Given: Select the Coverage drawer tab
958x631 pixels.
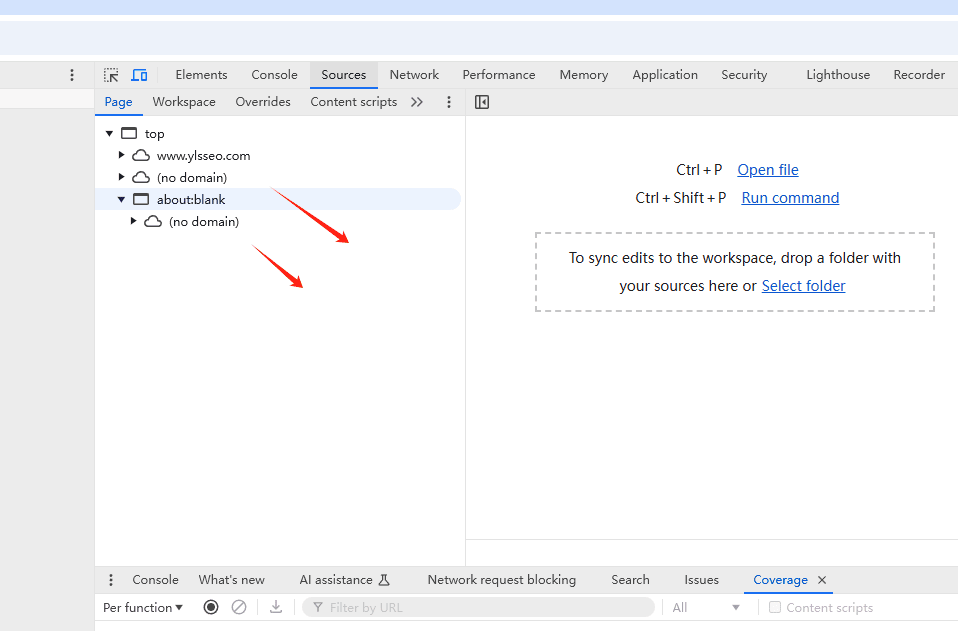Looking at the screenshot, I should coord(780,580).
